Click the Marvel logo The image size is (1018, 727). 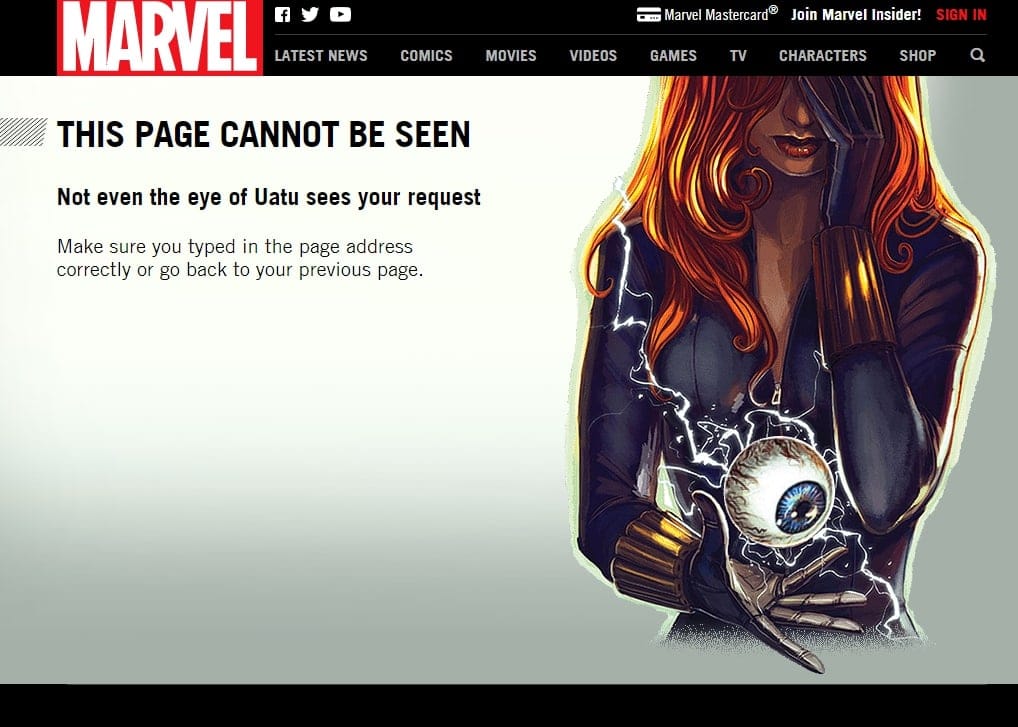click(x=159, y=38)
